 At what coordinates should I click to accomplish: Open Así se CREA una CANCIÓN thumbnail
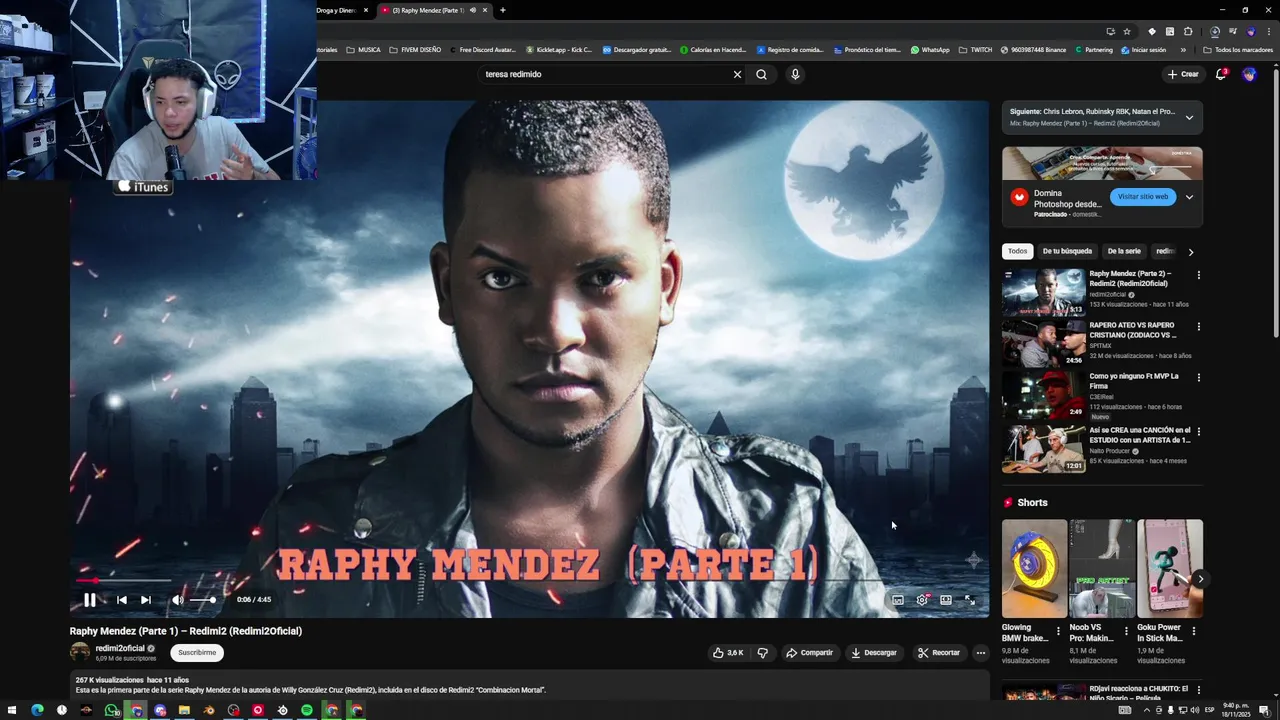1043,449
